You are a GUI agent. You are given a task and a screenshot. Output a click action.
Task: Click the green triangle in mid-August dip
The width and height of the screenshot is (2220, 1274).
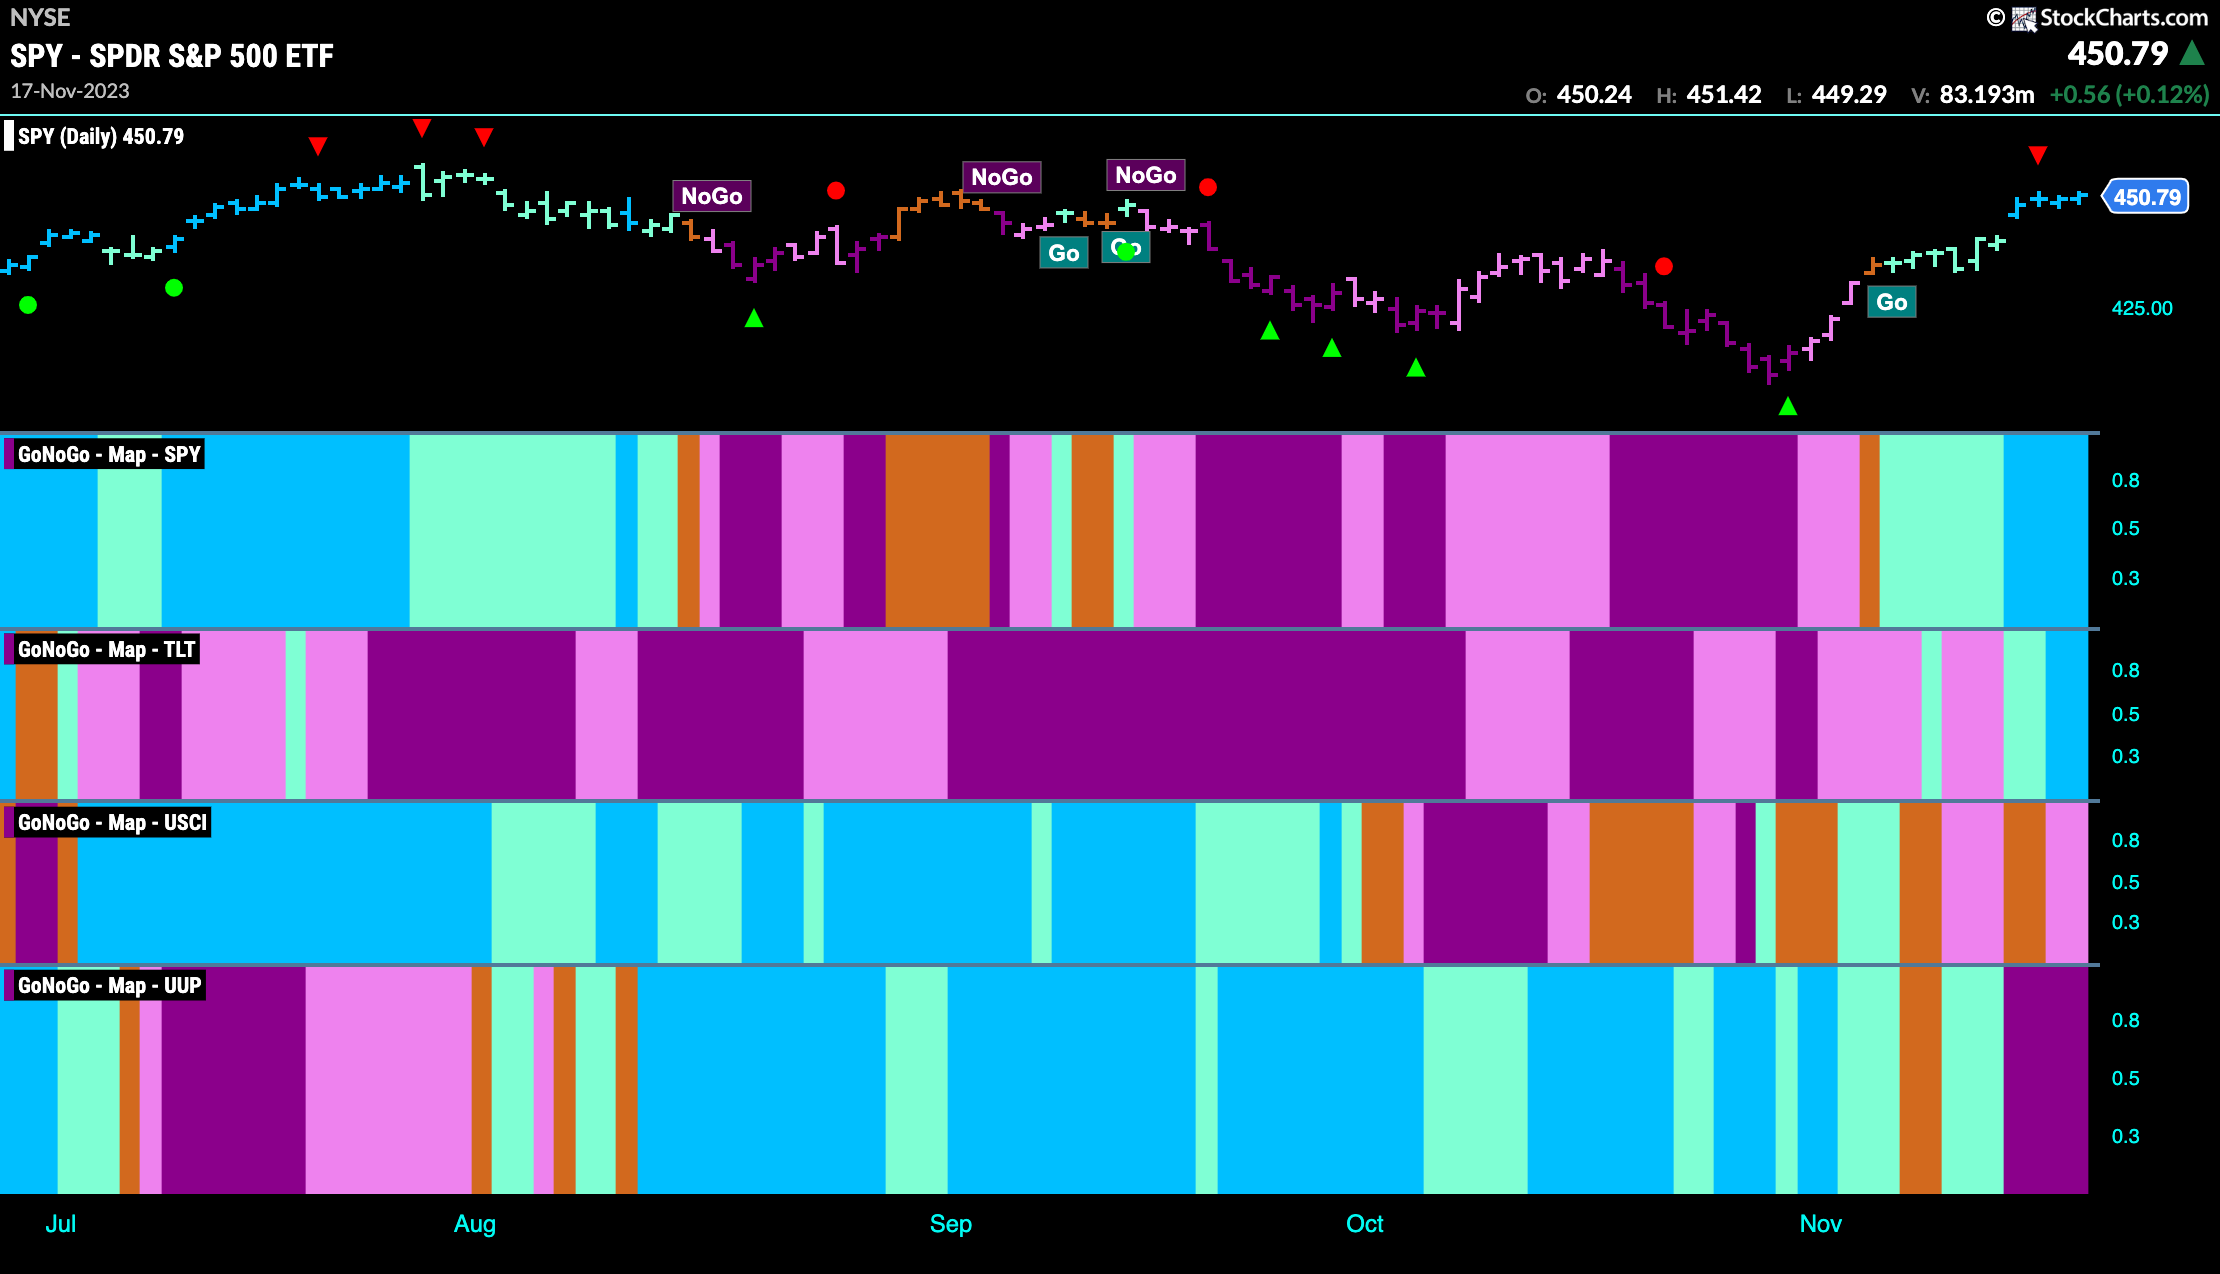(x=754, y=318)
